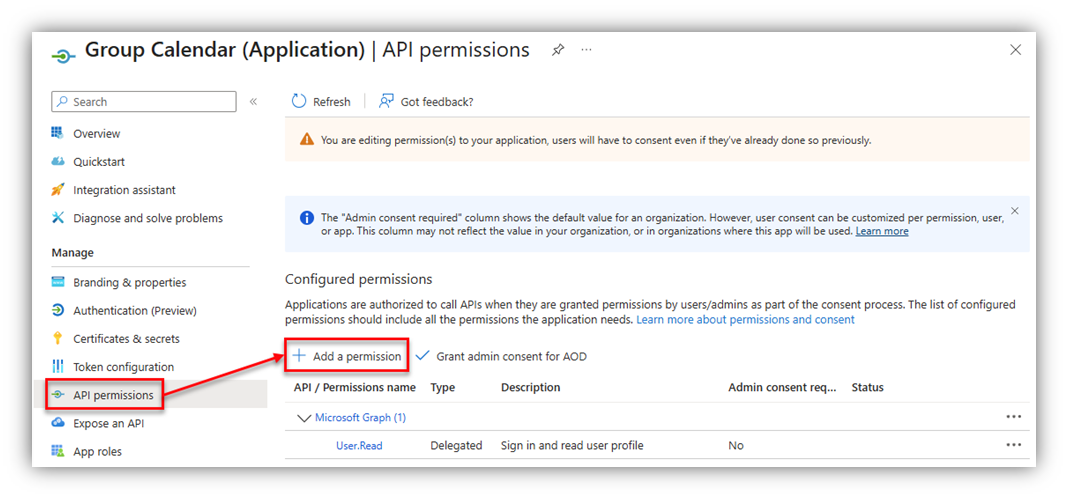
Task: Click the Status column header
Action: pos(867,387)
